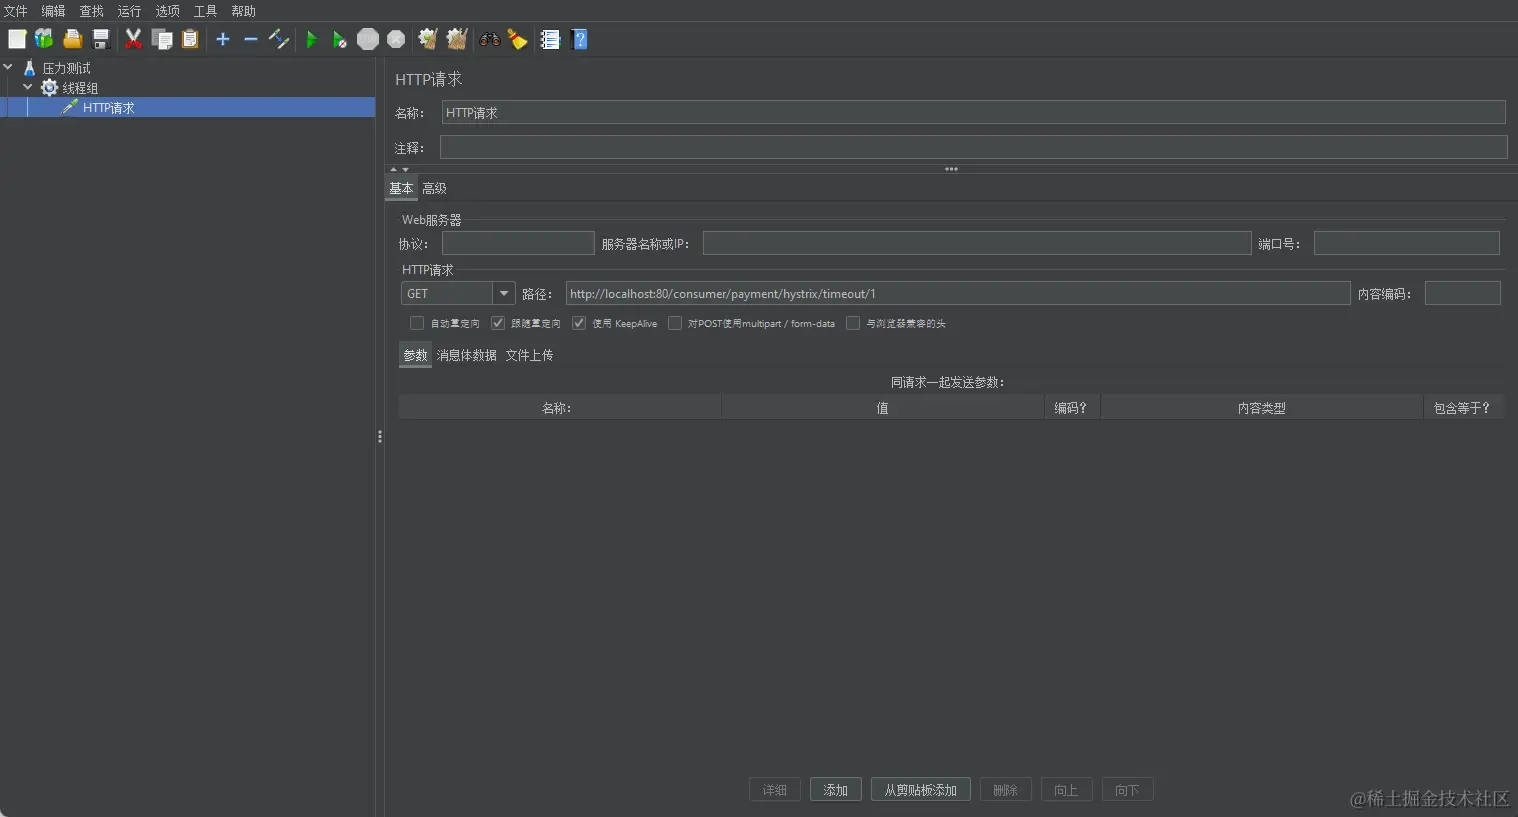Screen dimensions: 1518x817
Task: Open the 文件上传 tab
Action: (x=529, y=355)
